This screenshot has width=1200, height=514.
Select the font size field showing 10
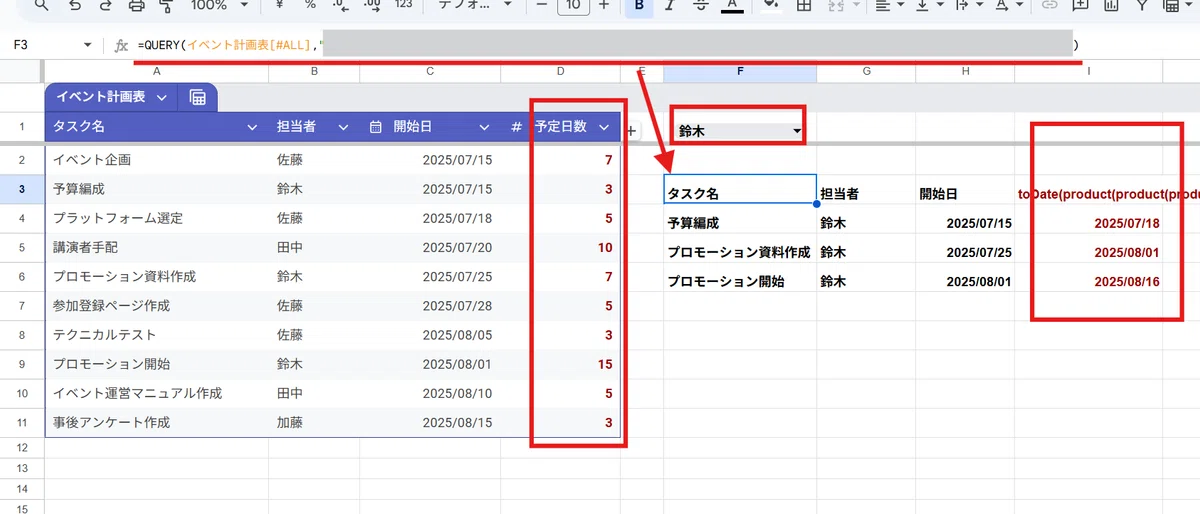pos(572,5)
